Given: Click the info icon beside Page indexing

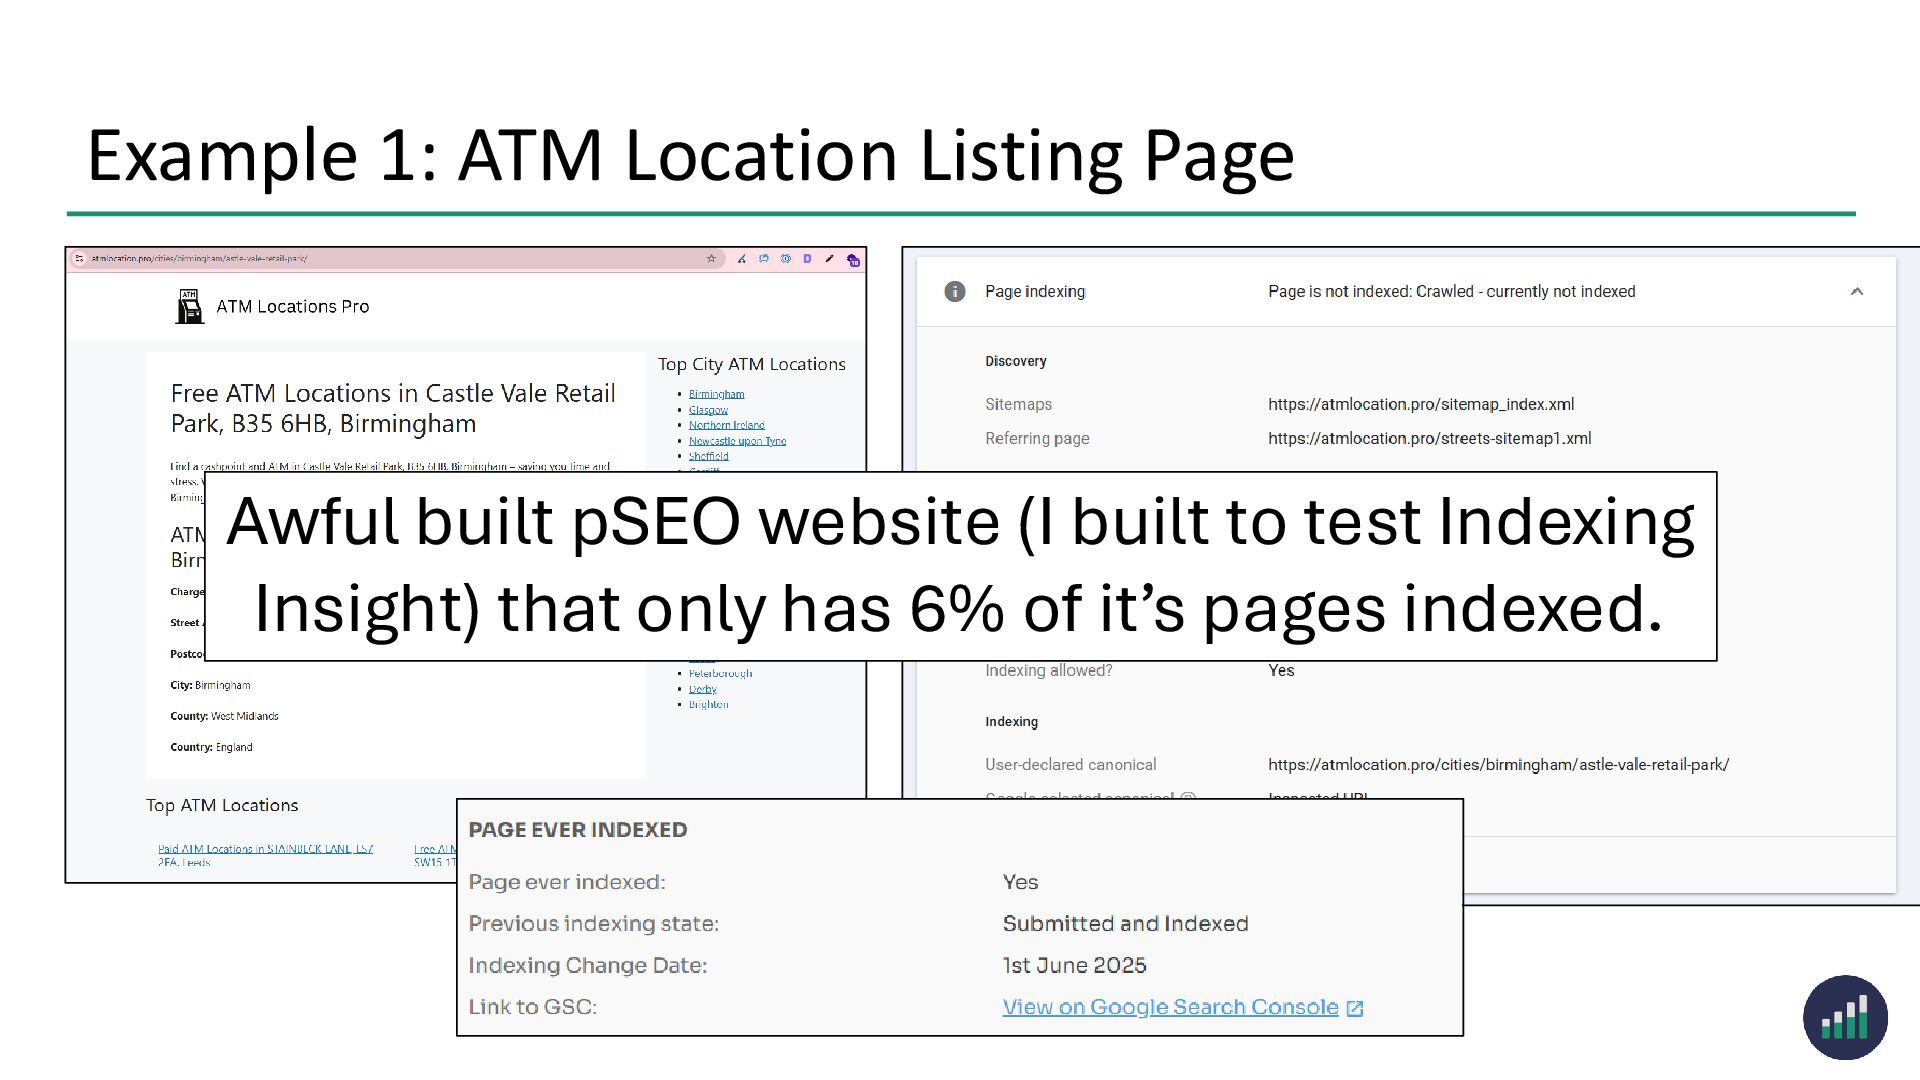Looking at the screenshot, I should point(955,292).
